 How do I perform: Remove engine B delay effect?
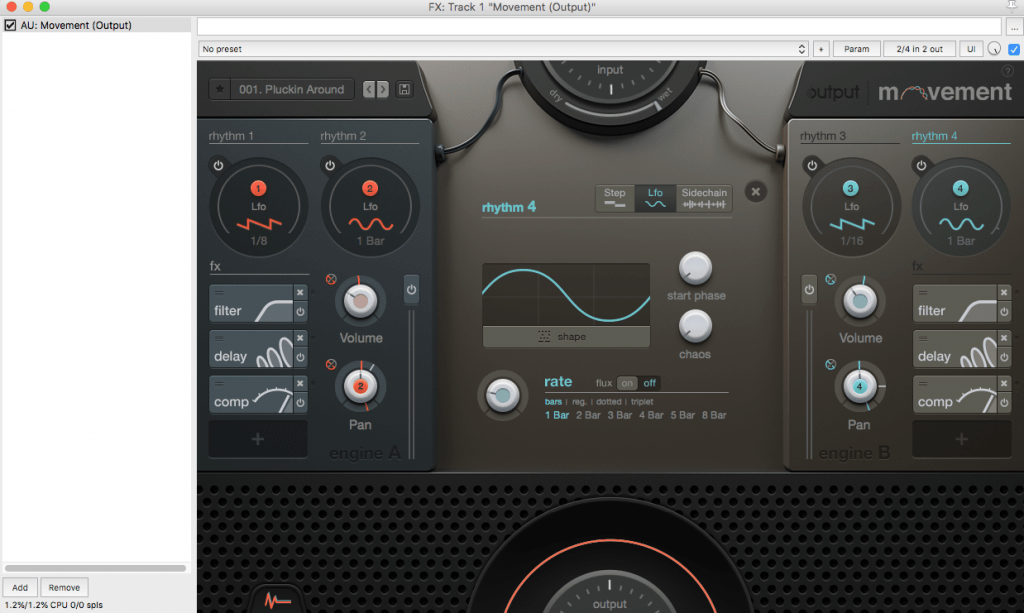(x=1004, y=338)
